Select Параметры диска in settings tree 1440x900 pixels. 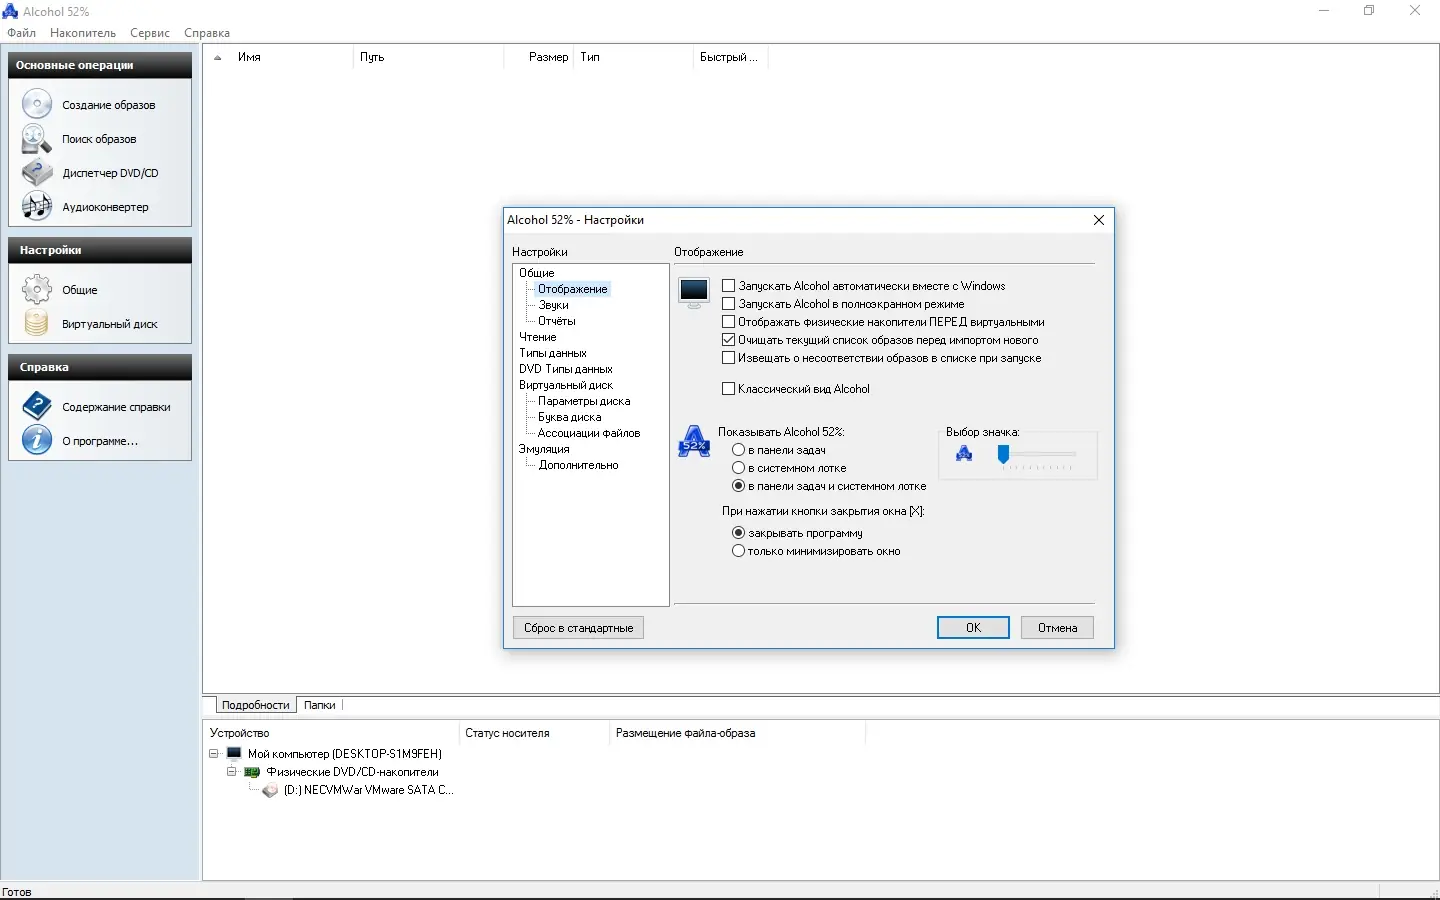584,401
